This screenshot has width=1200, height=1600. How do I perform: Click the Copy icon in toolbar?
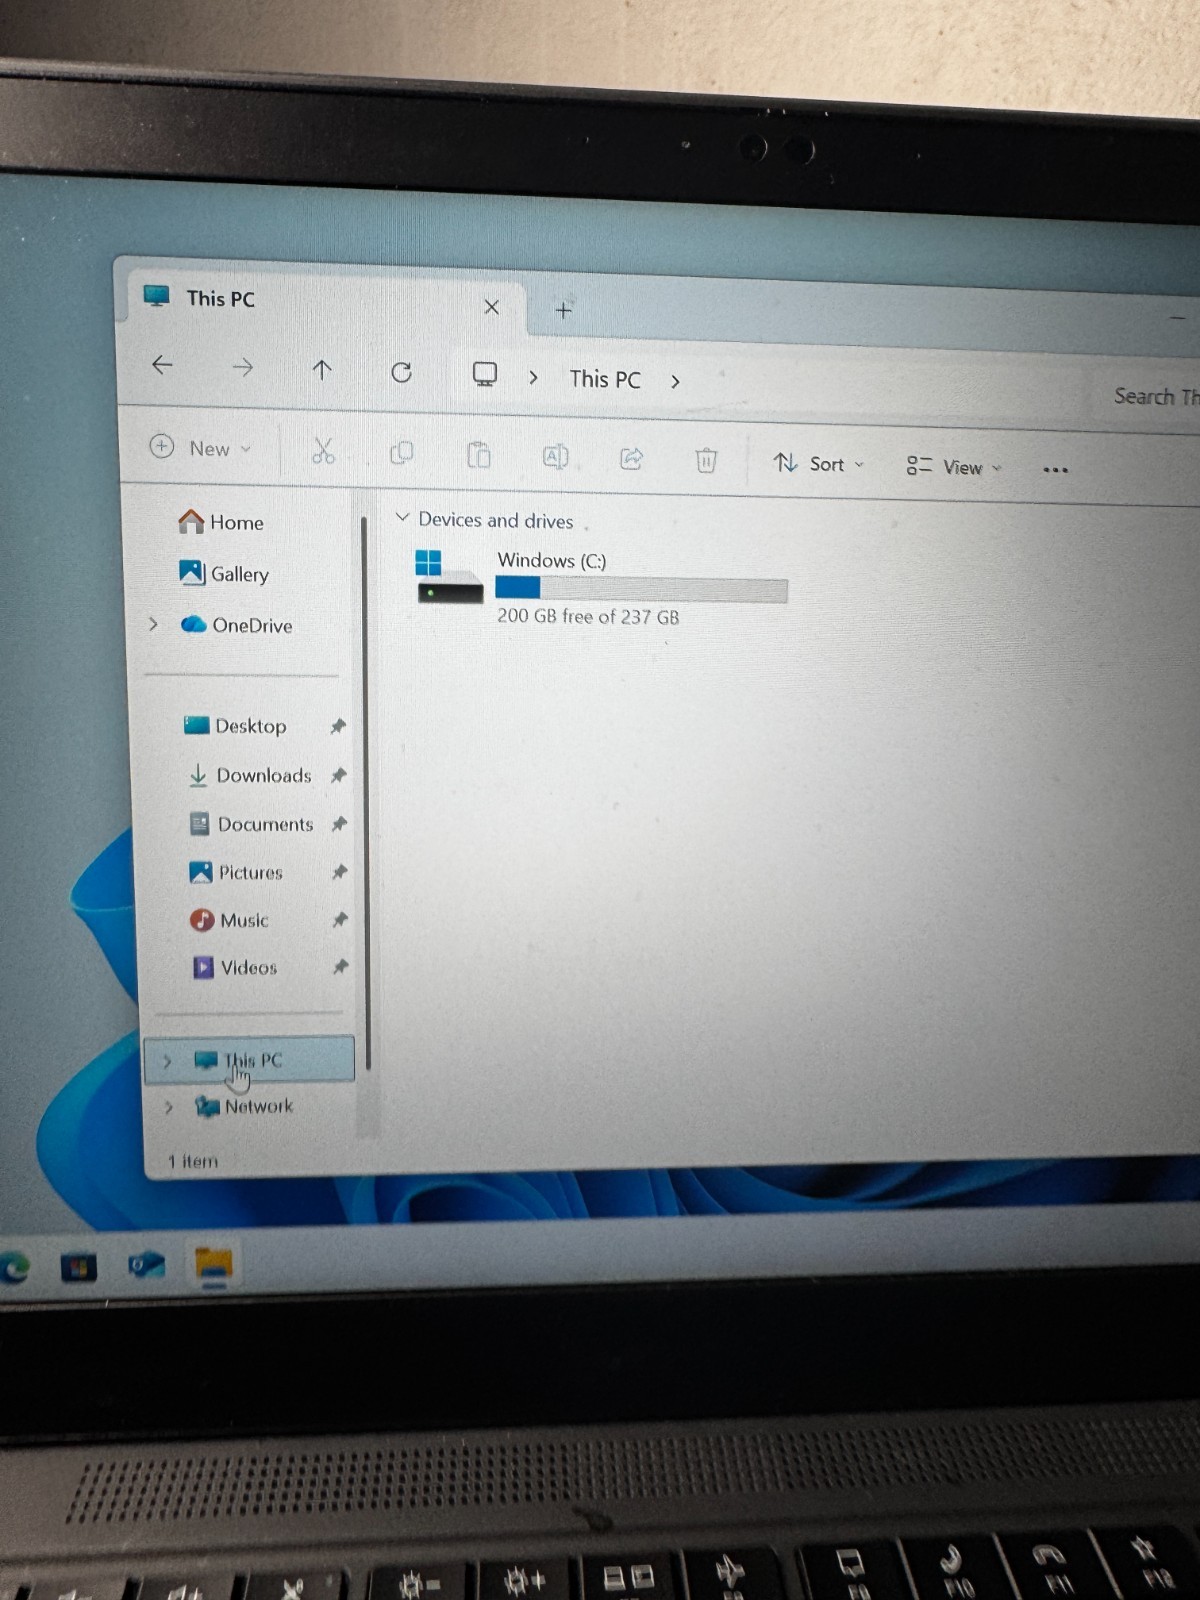401,454
